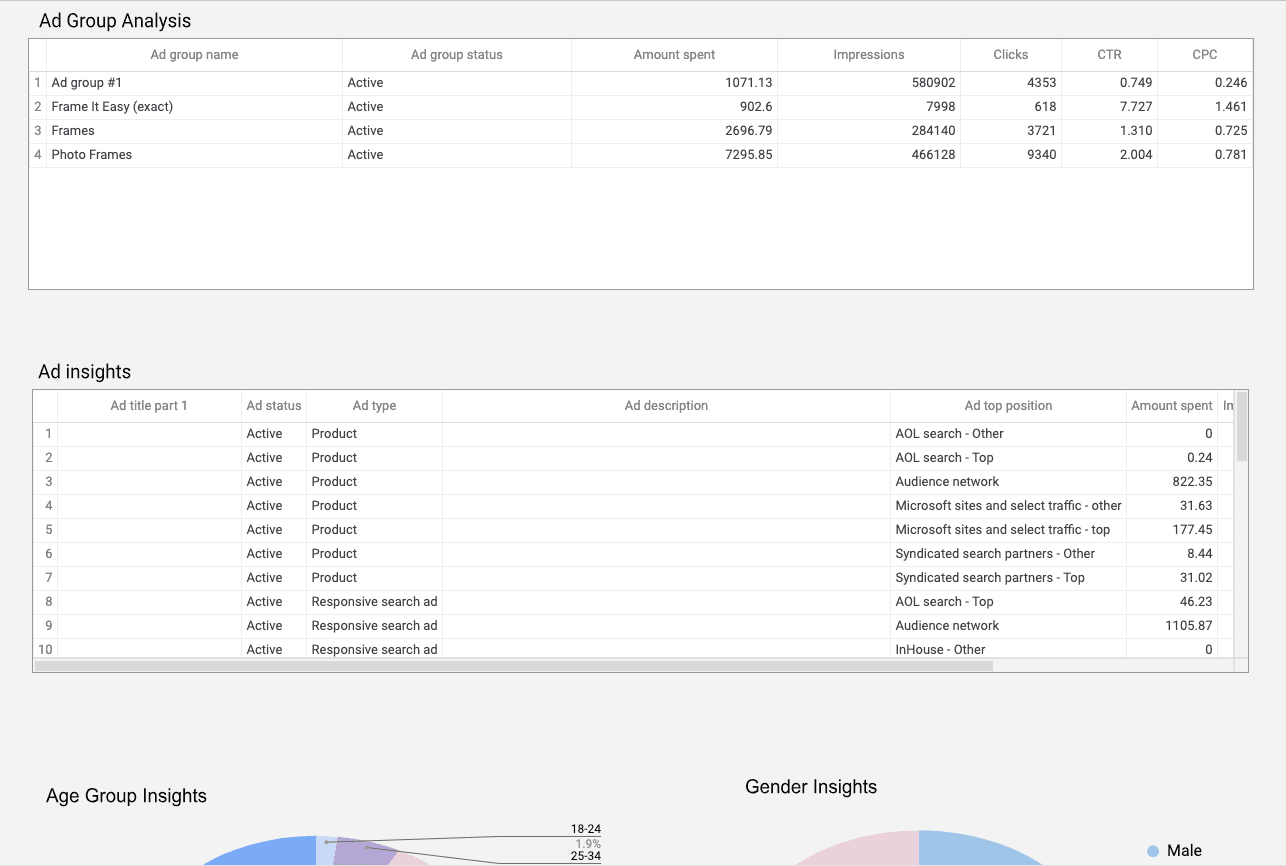Click clicks value 9340
This screenshot has width=1286, height=866.
point(1041,155)
